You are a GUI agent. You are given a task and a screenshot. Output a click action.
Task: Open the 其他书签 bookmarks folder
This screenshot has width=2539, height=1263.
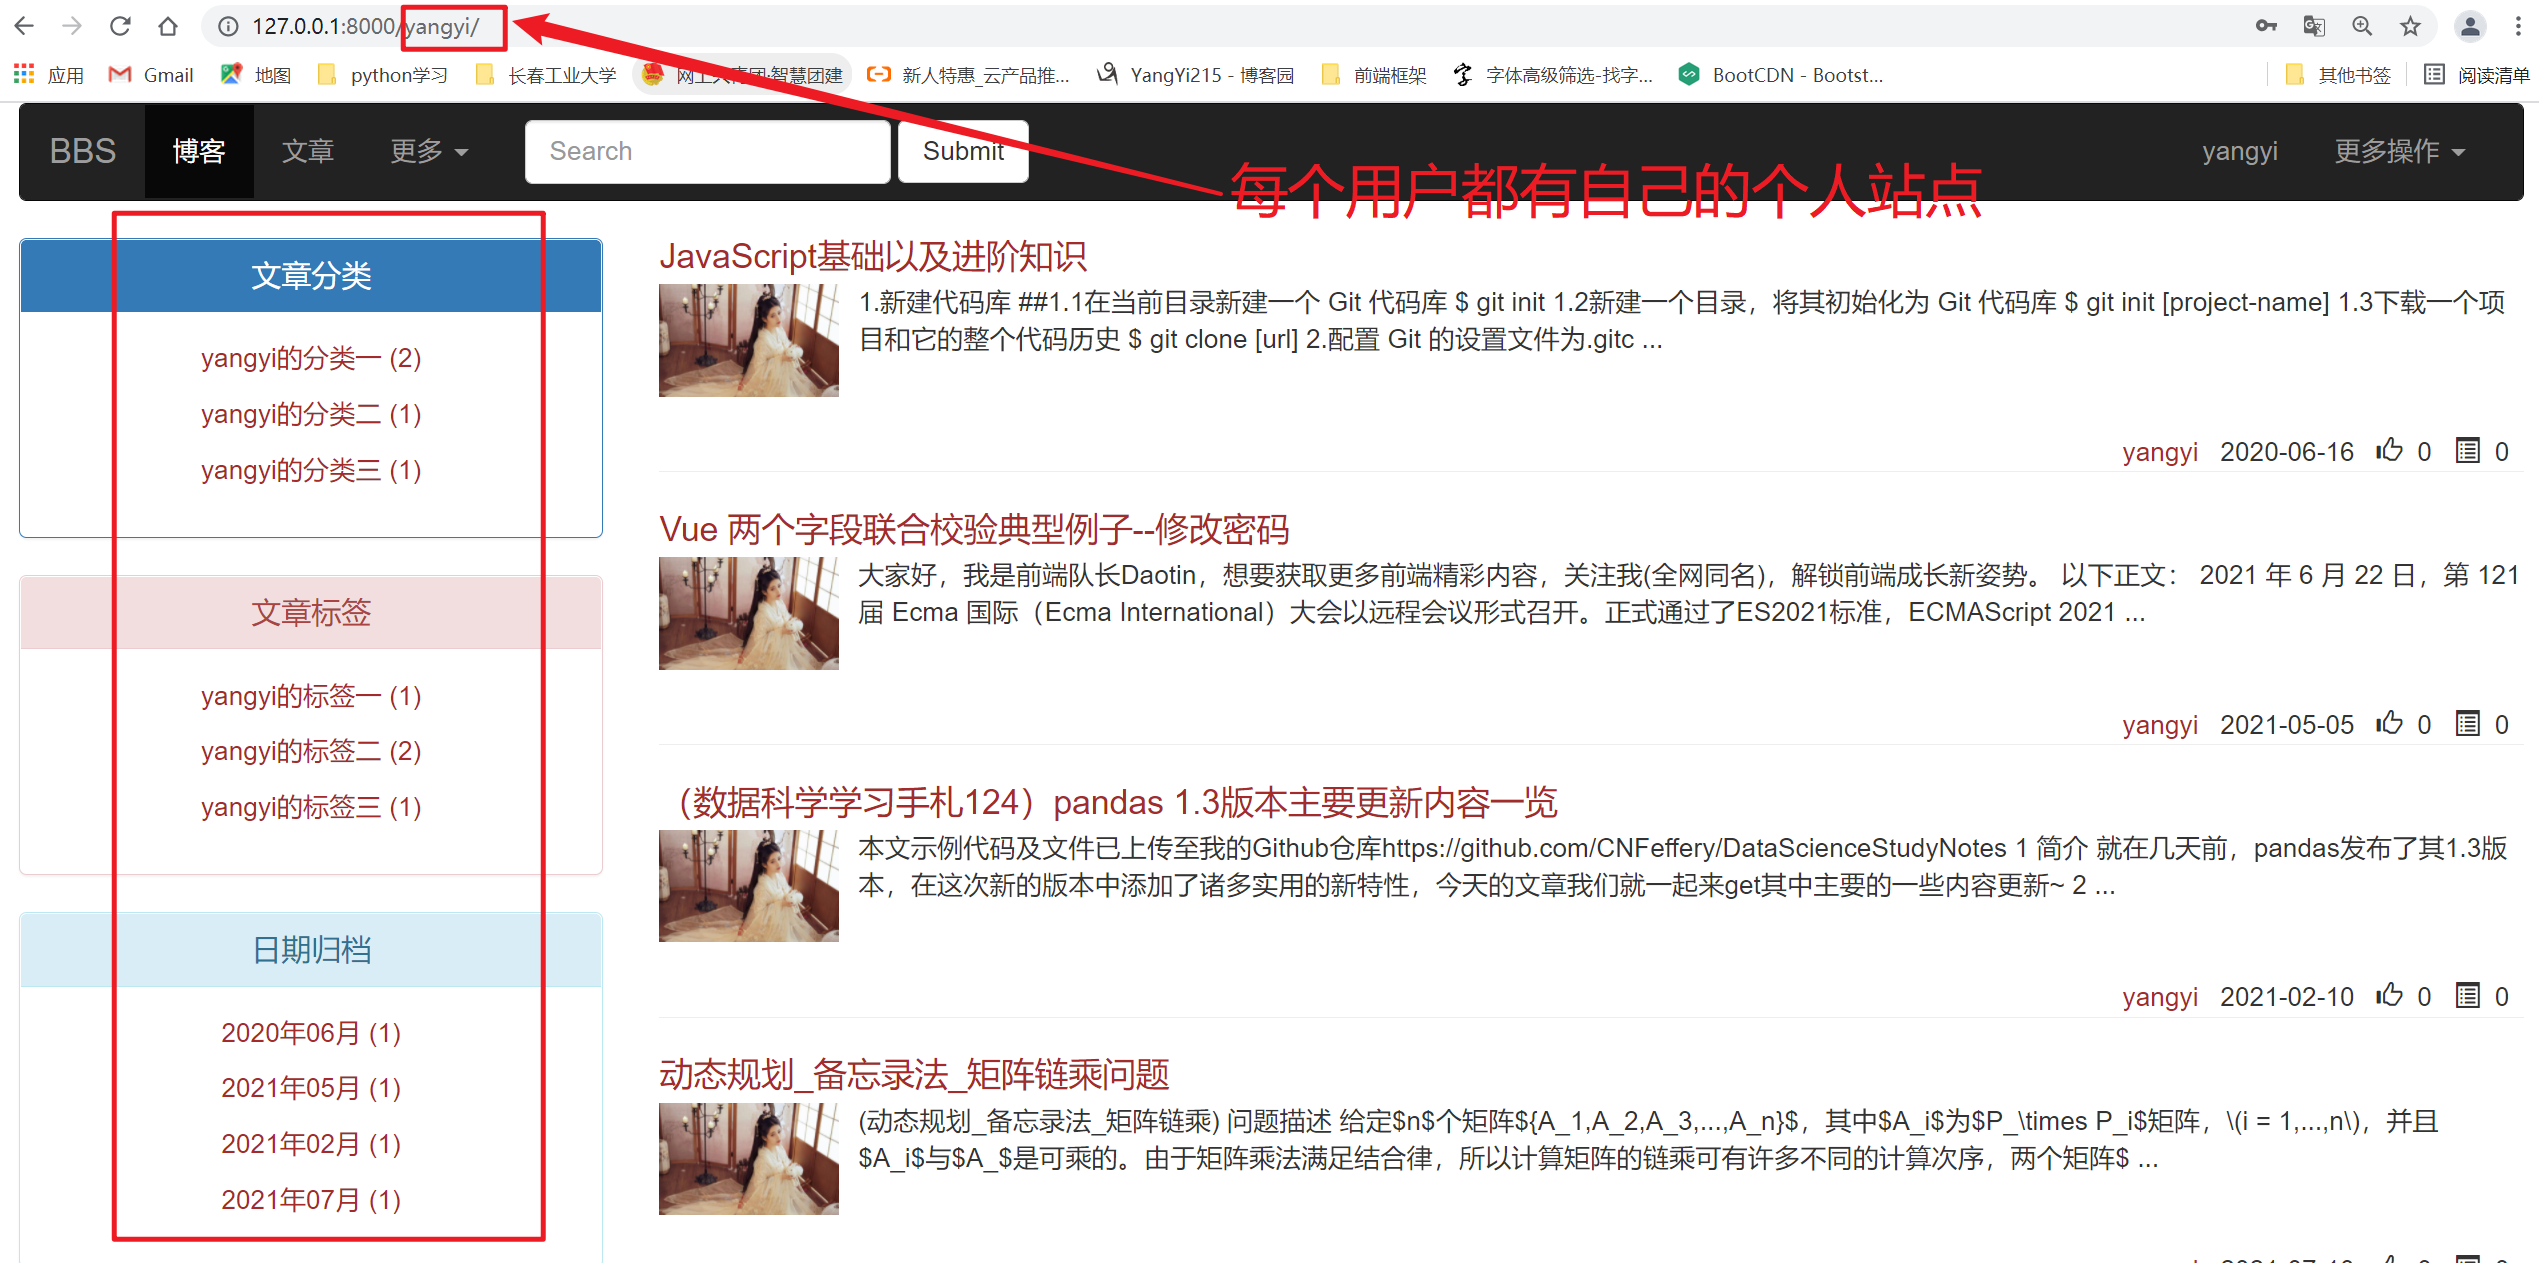[2339, 75]
